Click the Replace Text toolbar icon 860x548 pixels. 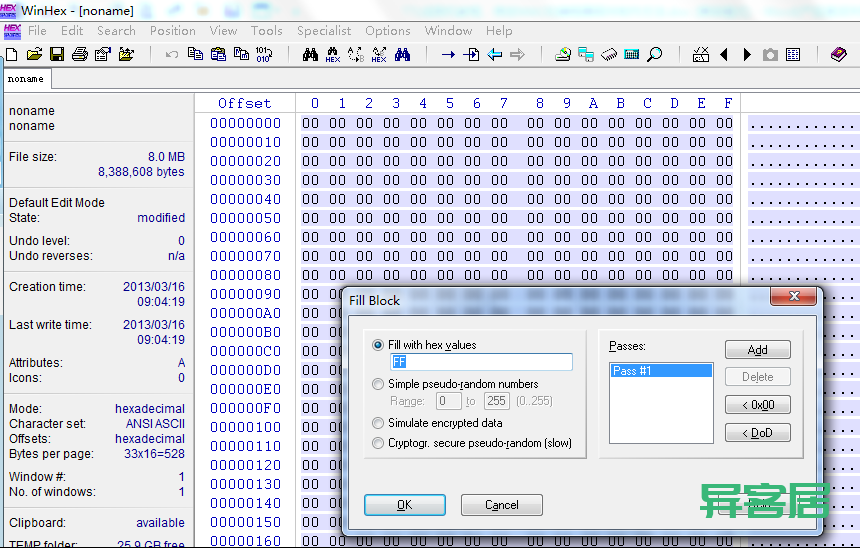tap(356, 54)
